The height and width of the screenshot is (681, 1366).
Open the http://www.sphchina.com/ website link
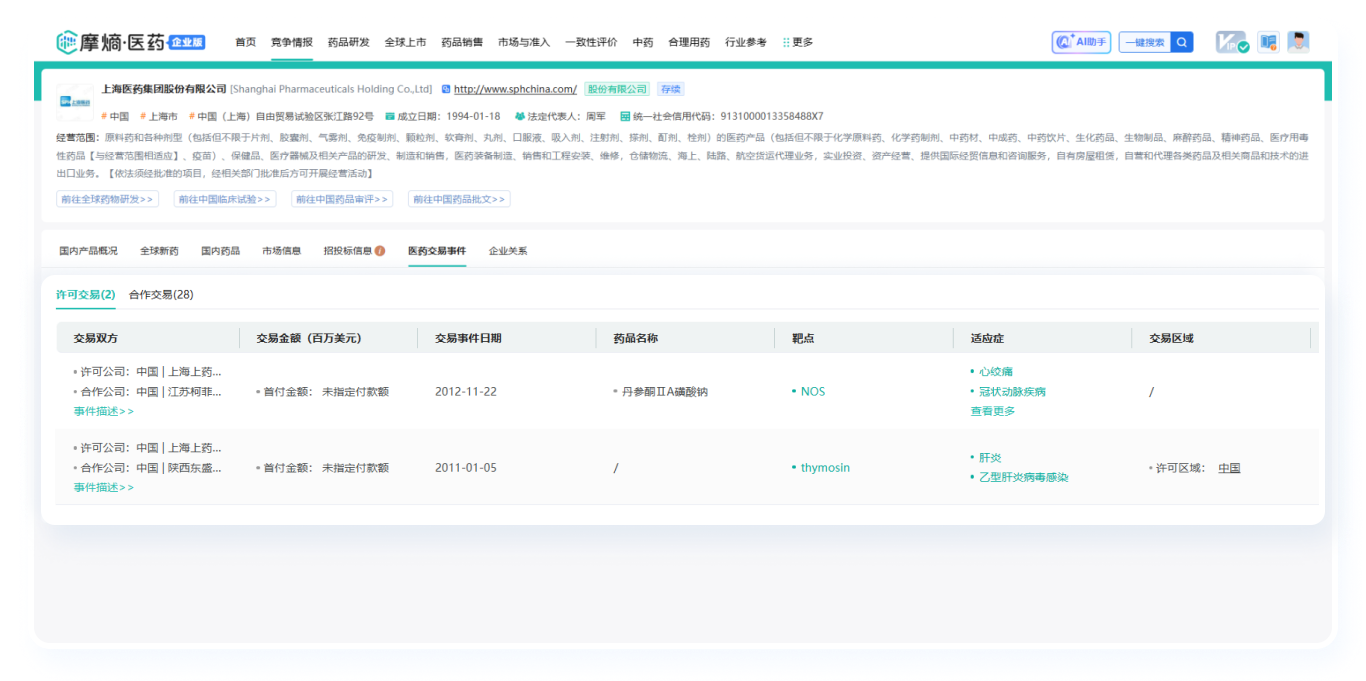[515, 89]
